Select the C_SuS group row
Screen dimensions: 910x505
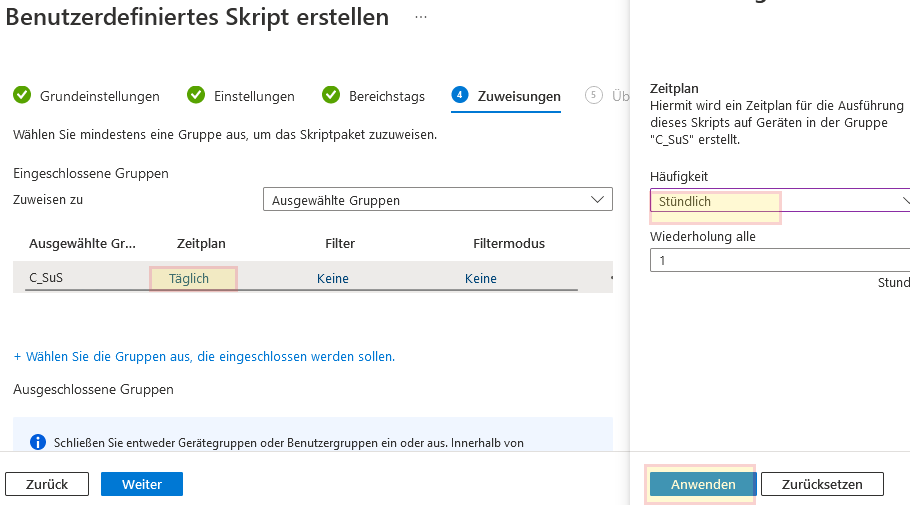coord(46,278)
